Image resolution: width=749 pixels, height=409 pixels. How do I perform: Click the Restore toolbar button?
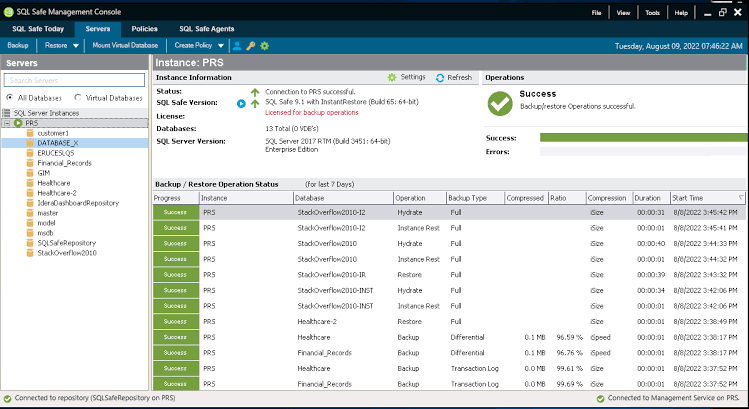(56, 45)
